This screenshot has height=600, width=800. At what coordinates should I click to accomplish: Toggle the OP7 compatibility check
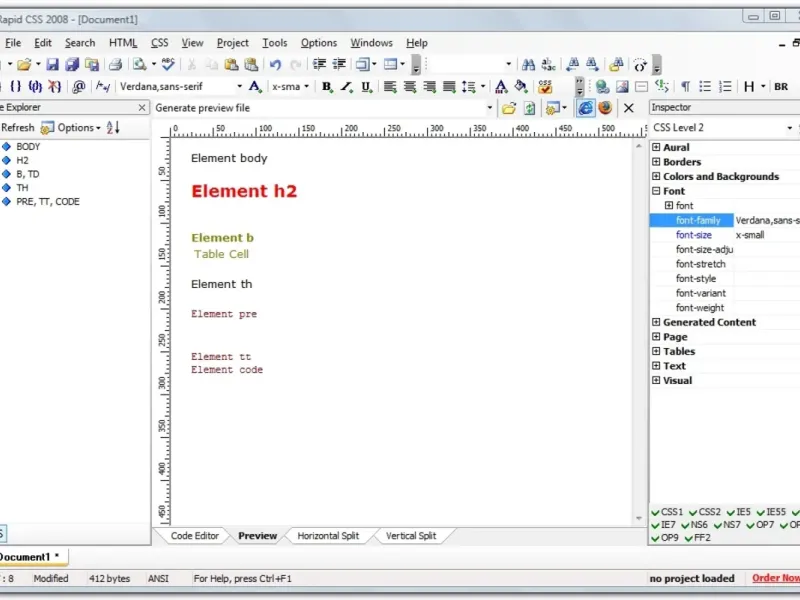click(x=760, y=525)
